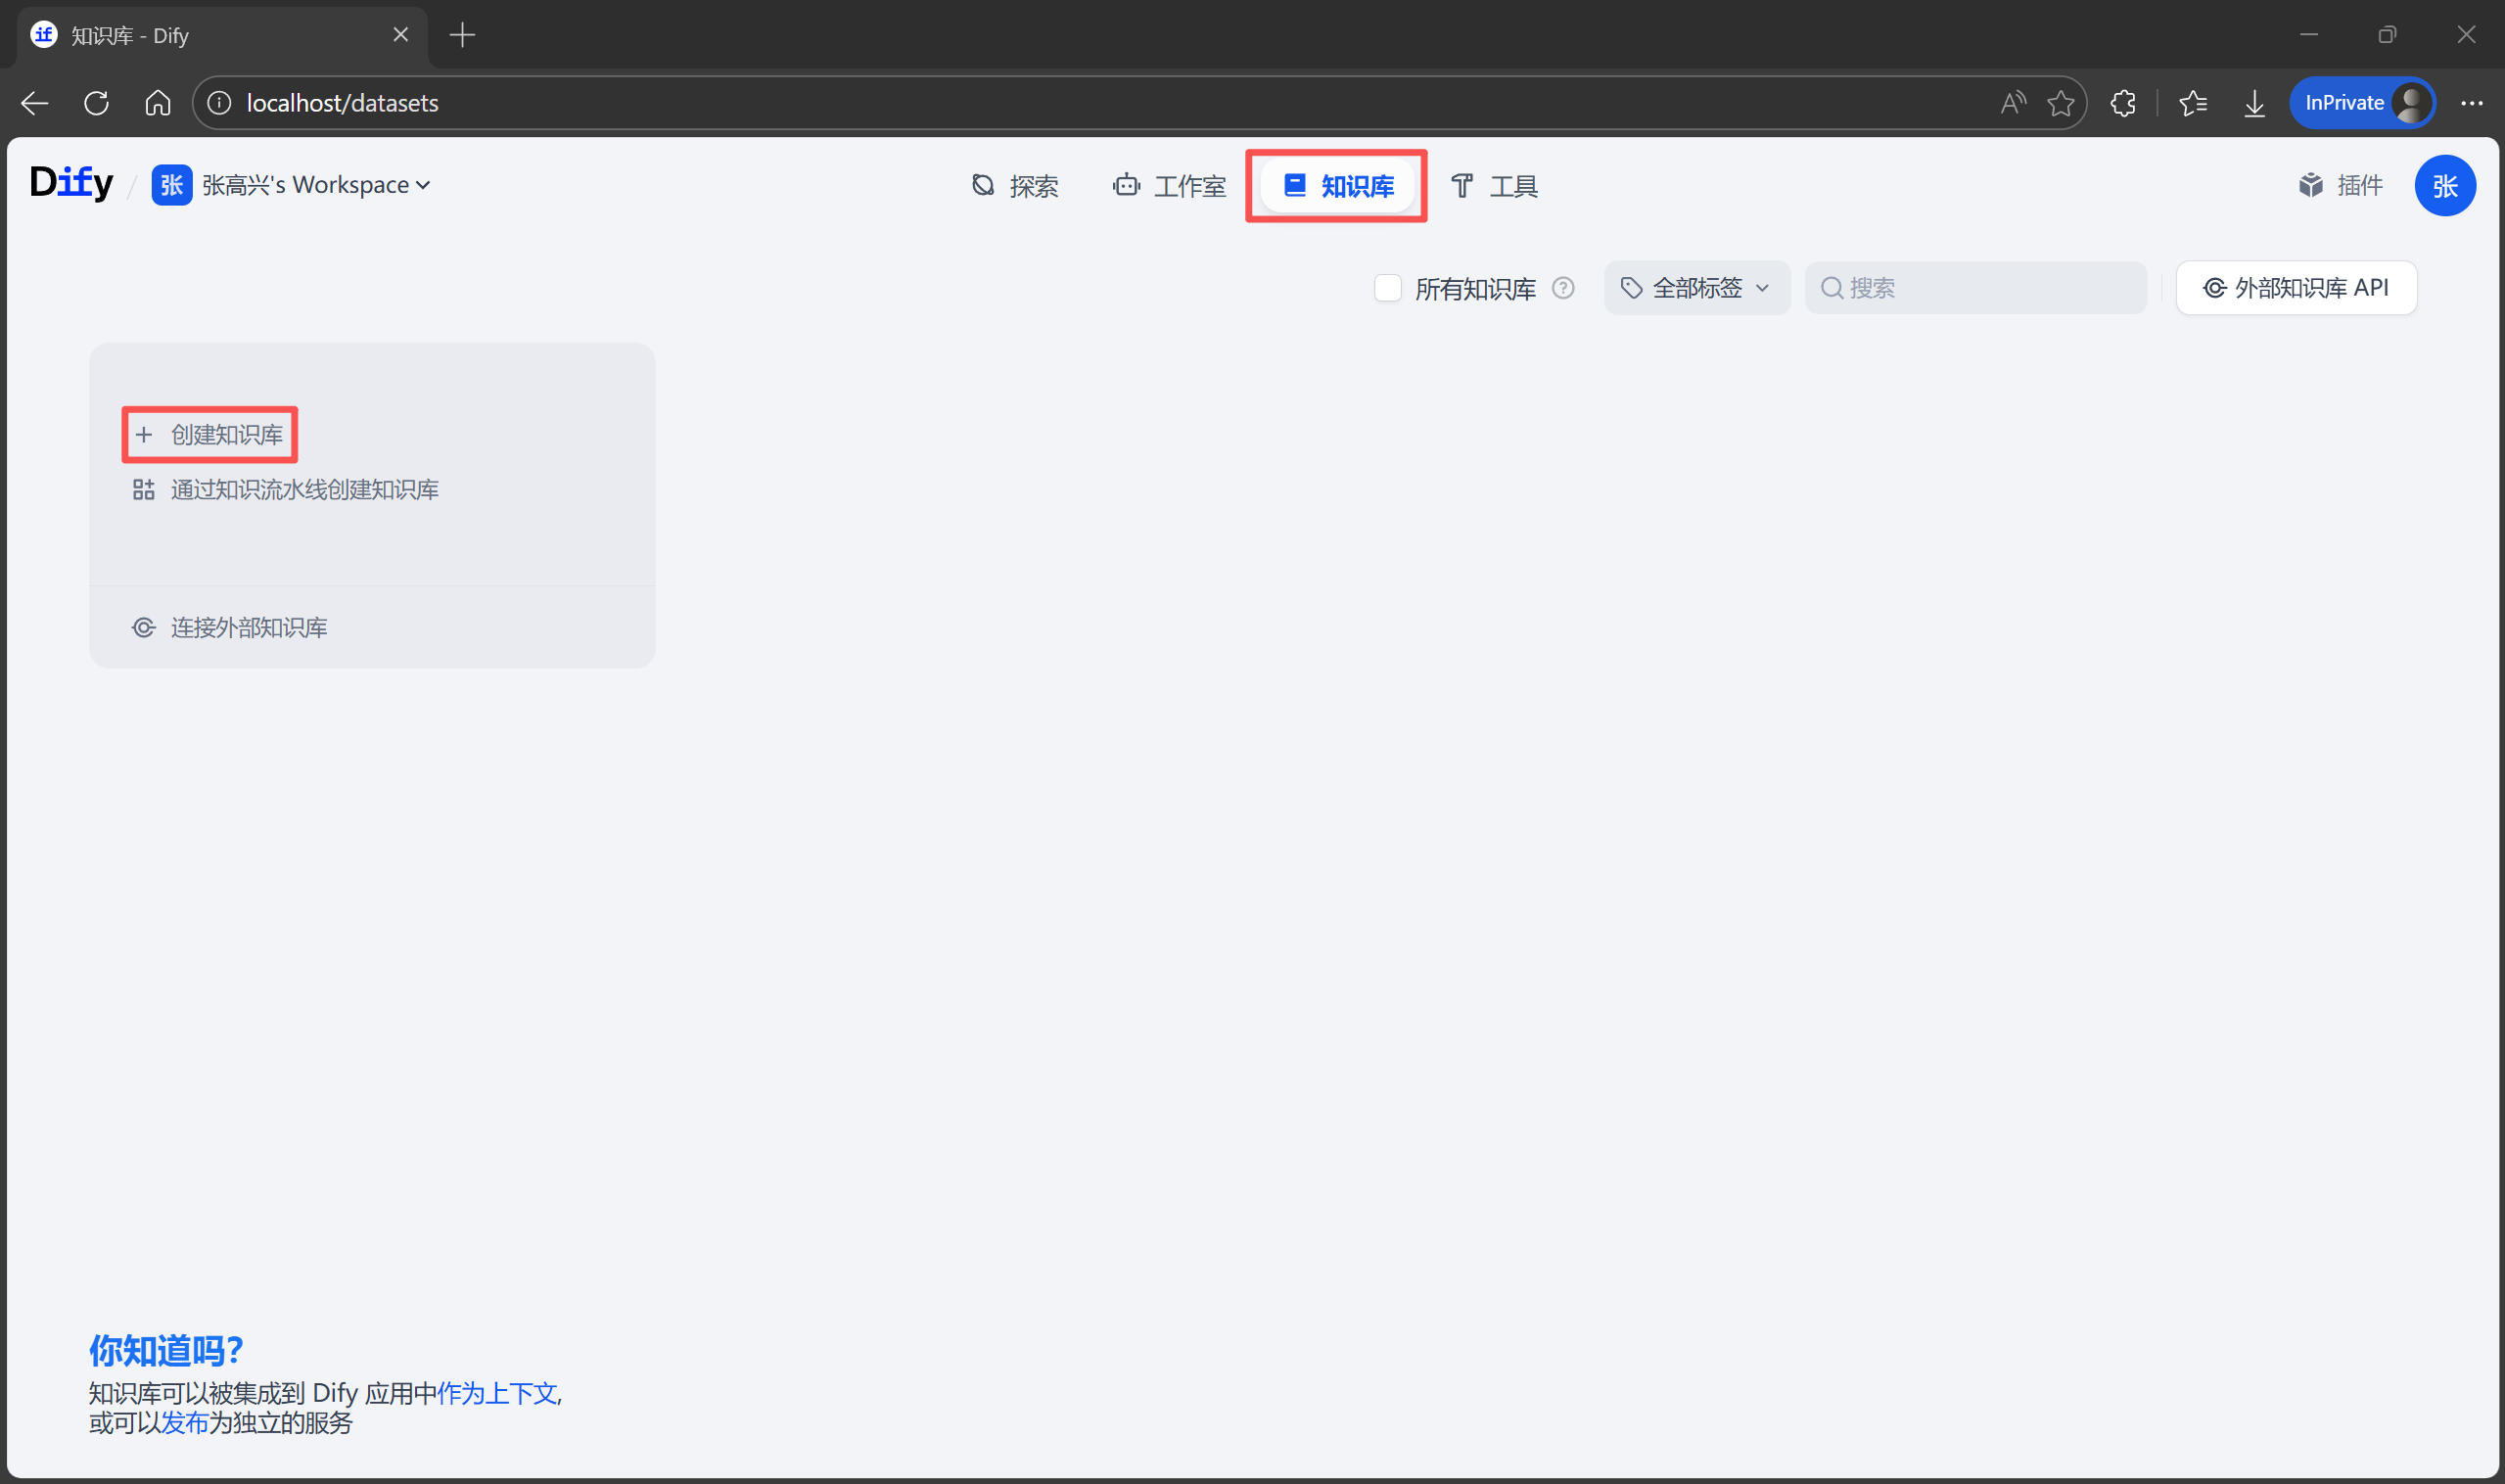Image resolution: width=2505 pixels, height=1484 pixels.
Task: Open the 作为上下文 link
Action: coord(497,1393)
